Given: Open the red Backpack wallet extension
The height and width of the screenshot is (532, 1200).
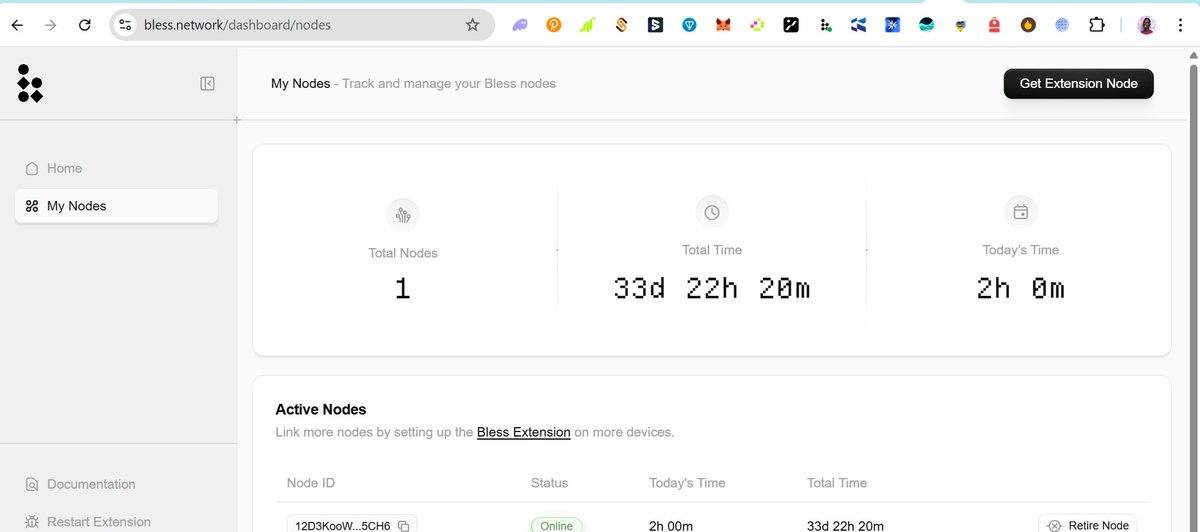Looking at the screenshot, I should 994,25.
